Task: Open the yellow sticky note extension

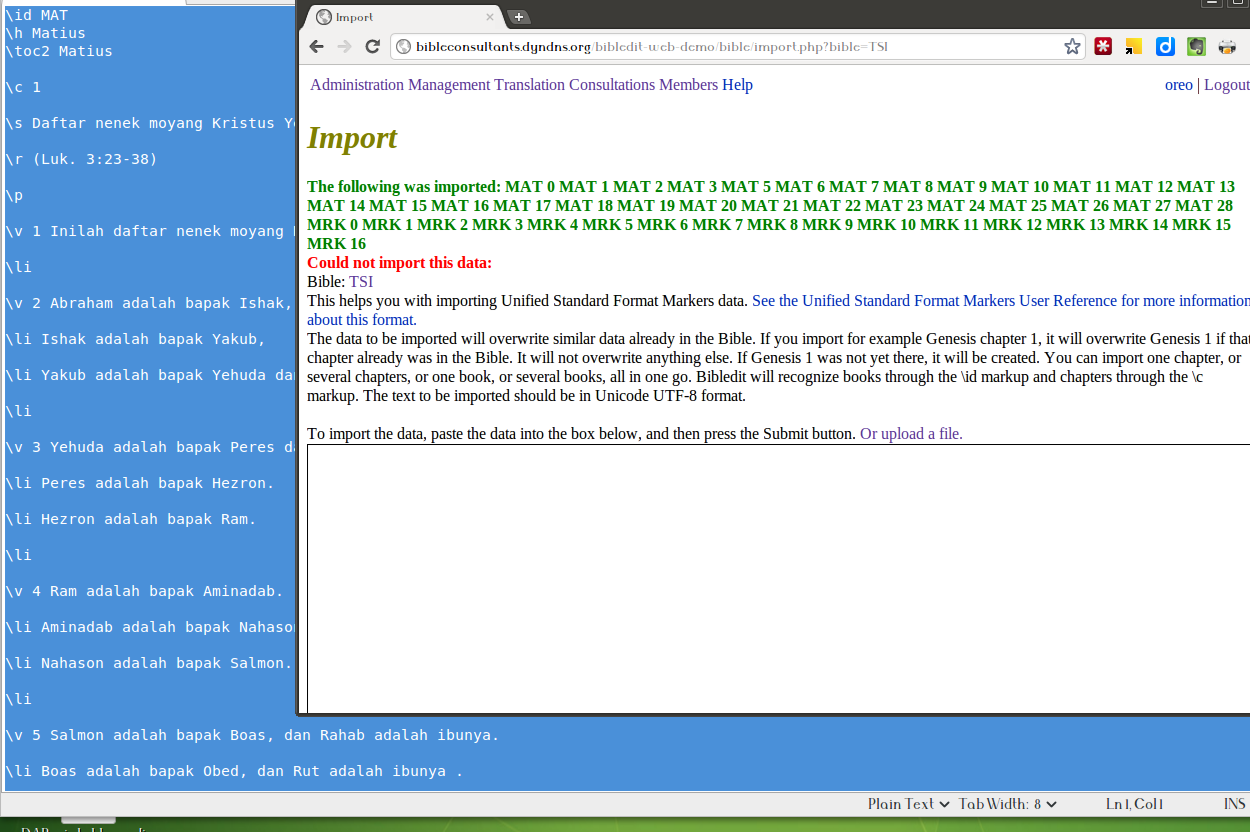Action: click(1133, 46)
